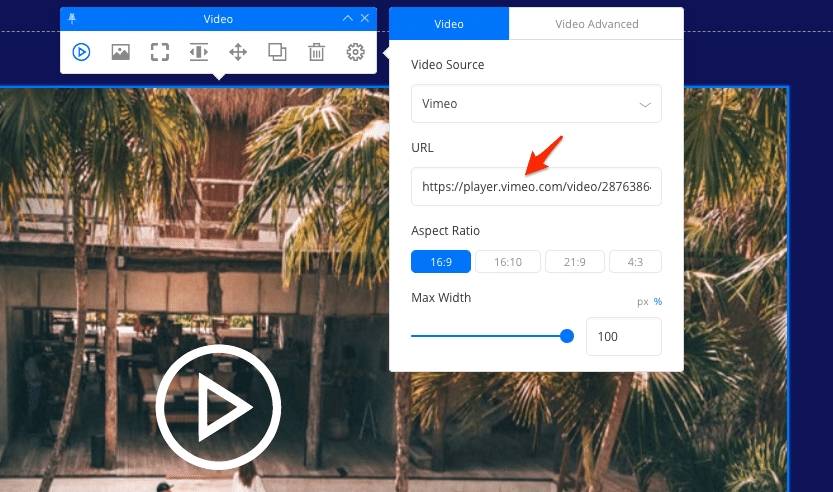Click the URL input field
This screenshot has width=833, height=492.
[x=536, y=187]
